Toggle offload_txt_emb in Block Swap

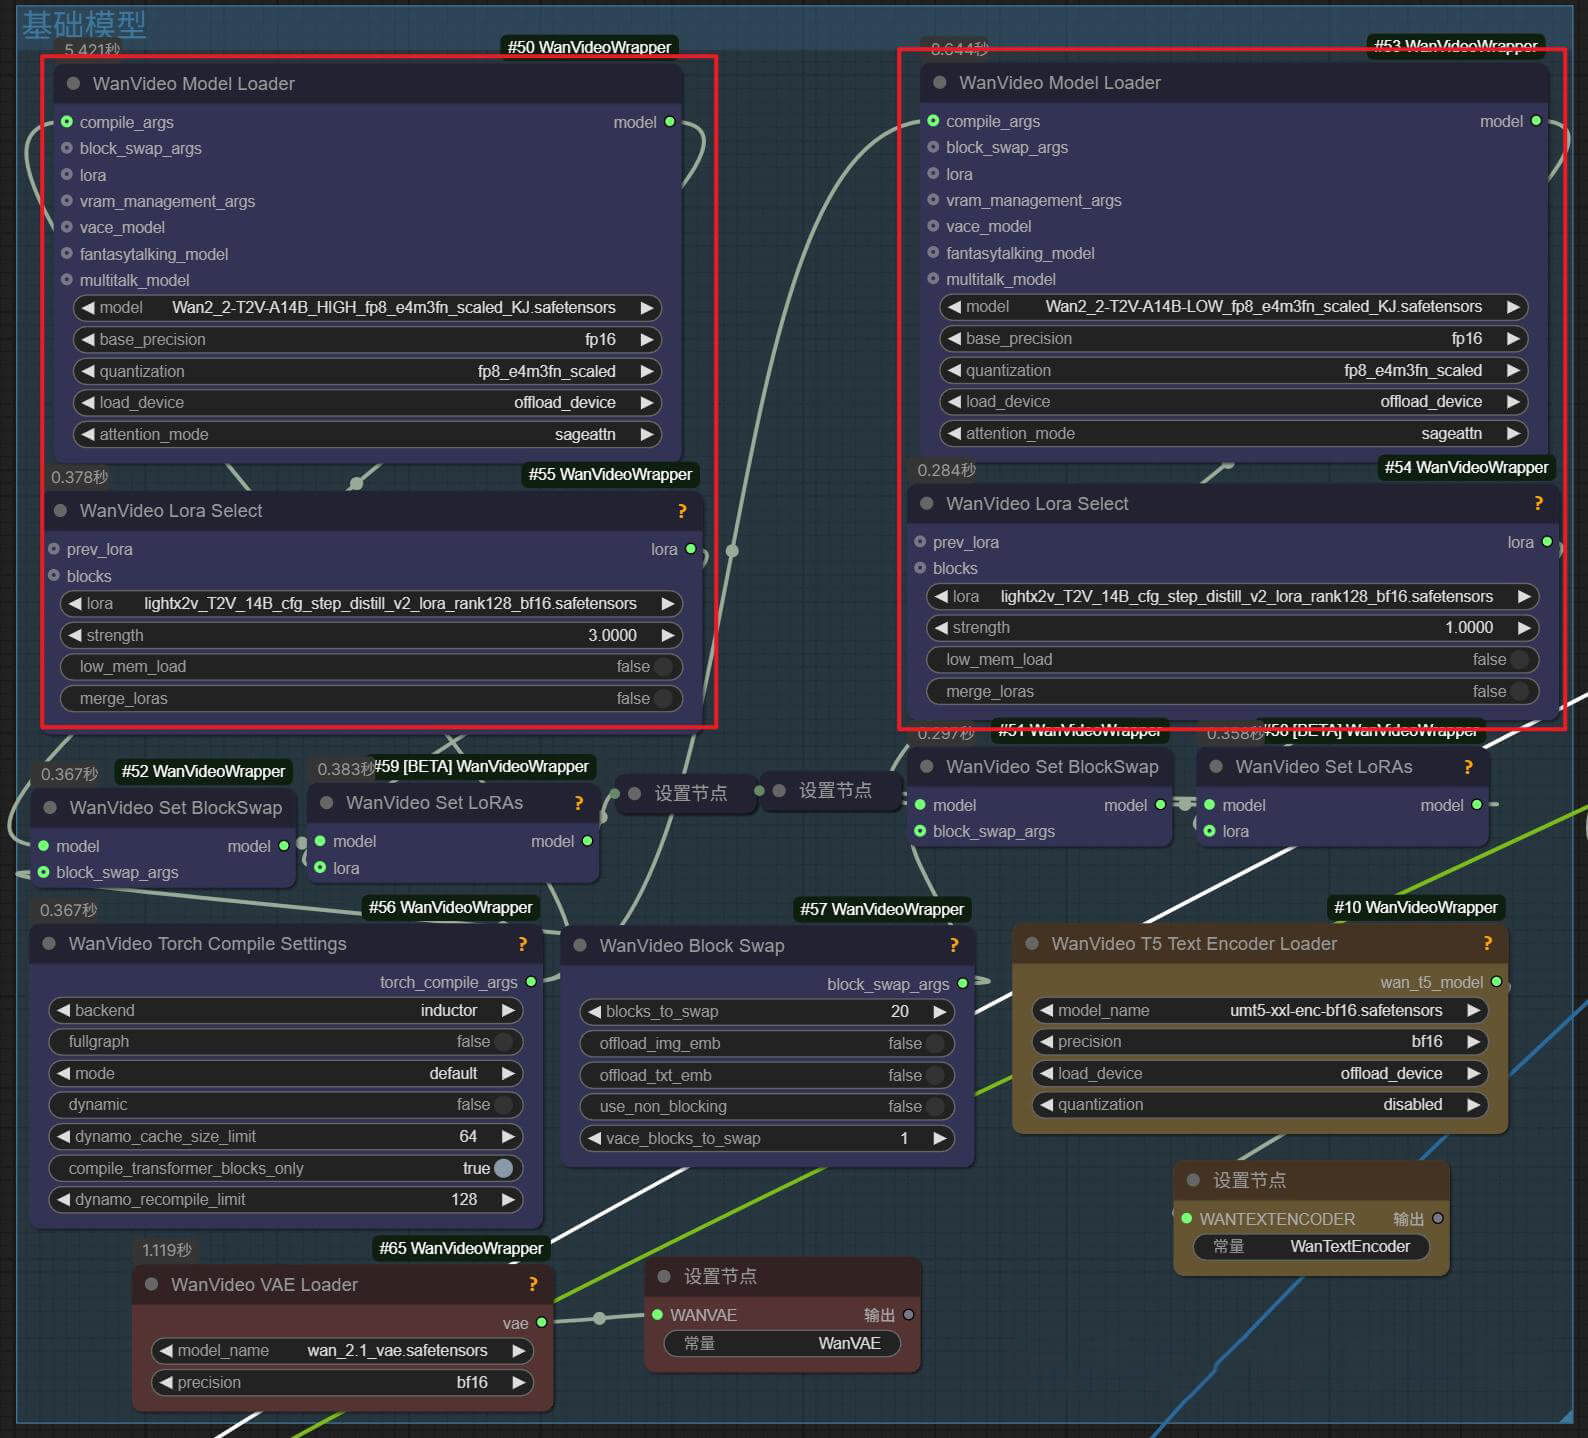coord(766,1075)
